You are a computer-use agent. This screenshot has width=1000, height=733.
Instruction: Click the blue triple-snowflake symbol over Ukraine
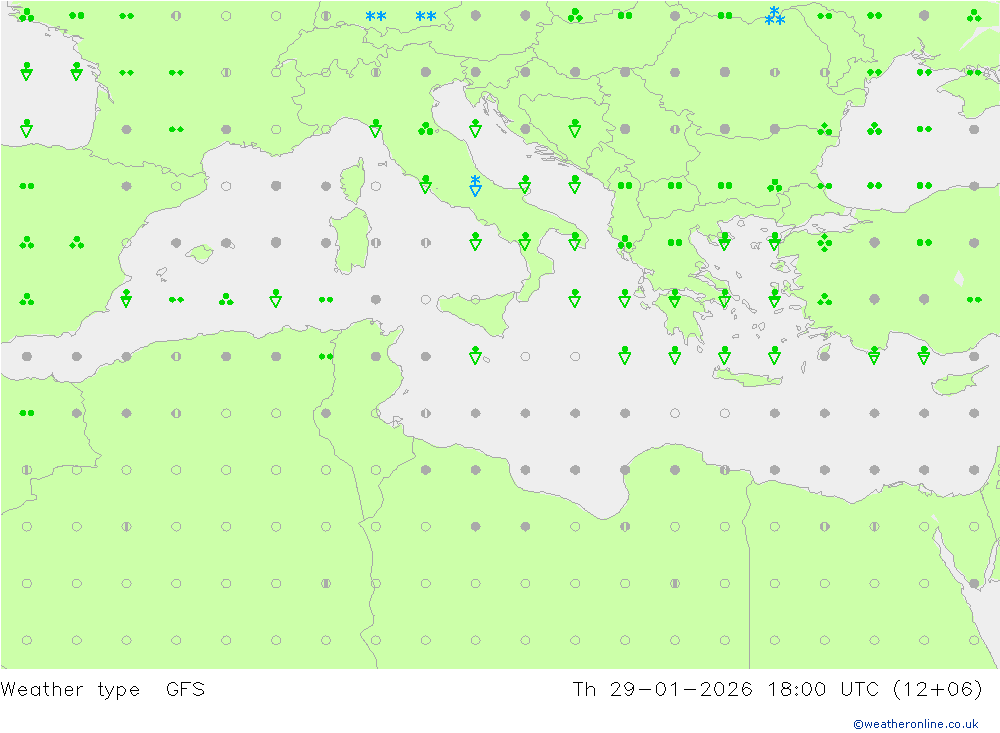(775, 16)
